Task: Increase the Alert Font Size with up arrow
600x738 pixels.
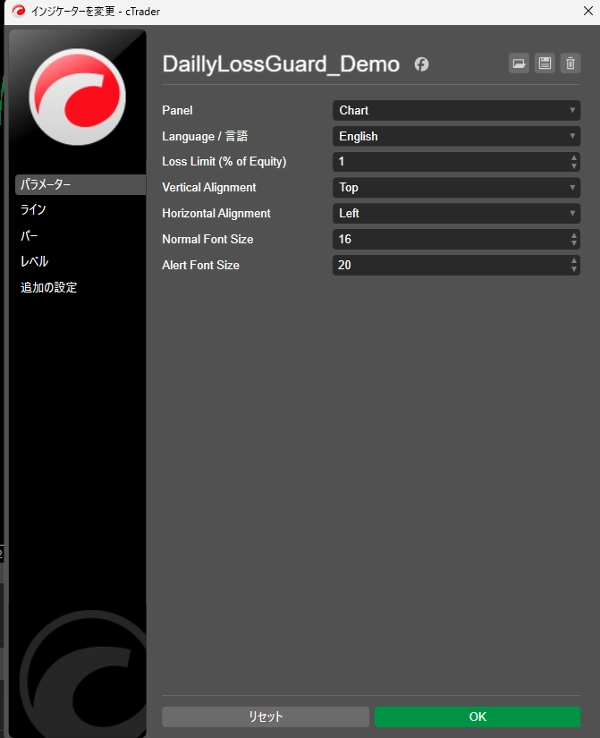Action: coord(574,261)
